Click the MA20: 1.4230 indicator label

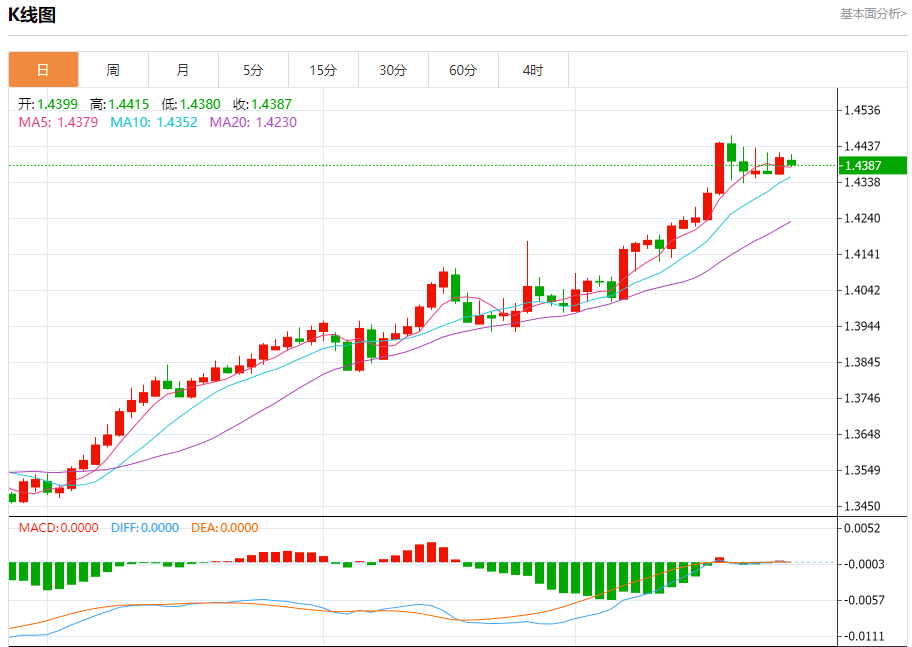[254, 122]
